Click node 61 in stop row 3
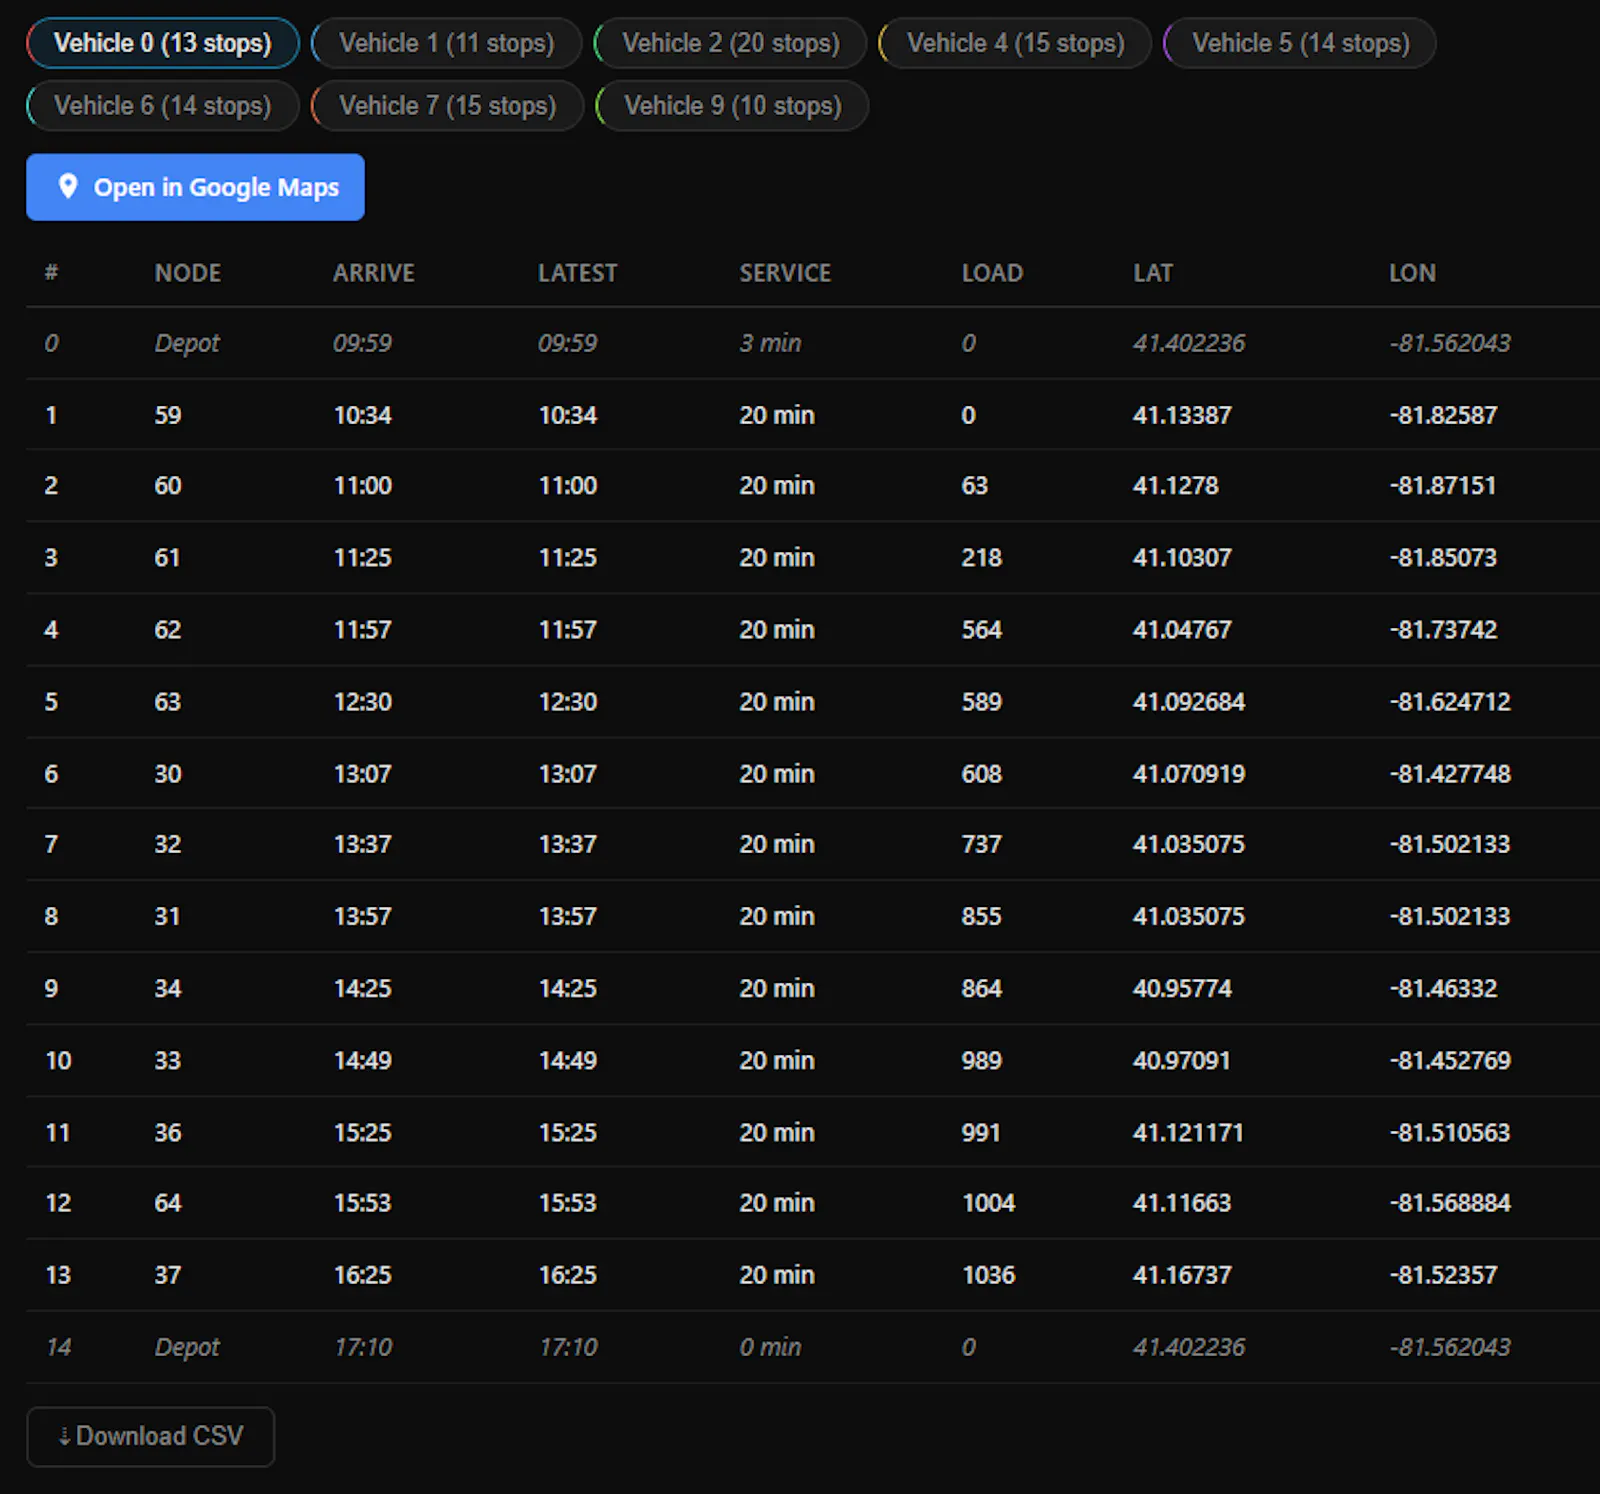1600x1494 pixels. (167, 558)
